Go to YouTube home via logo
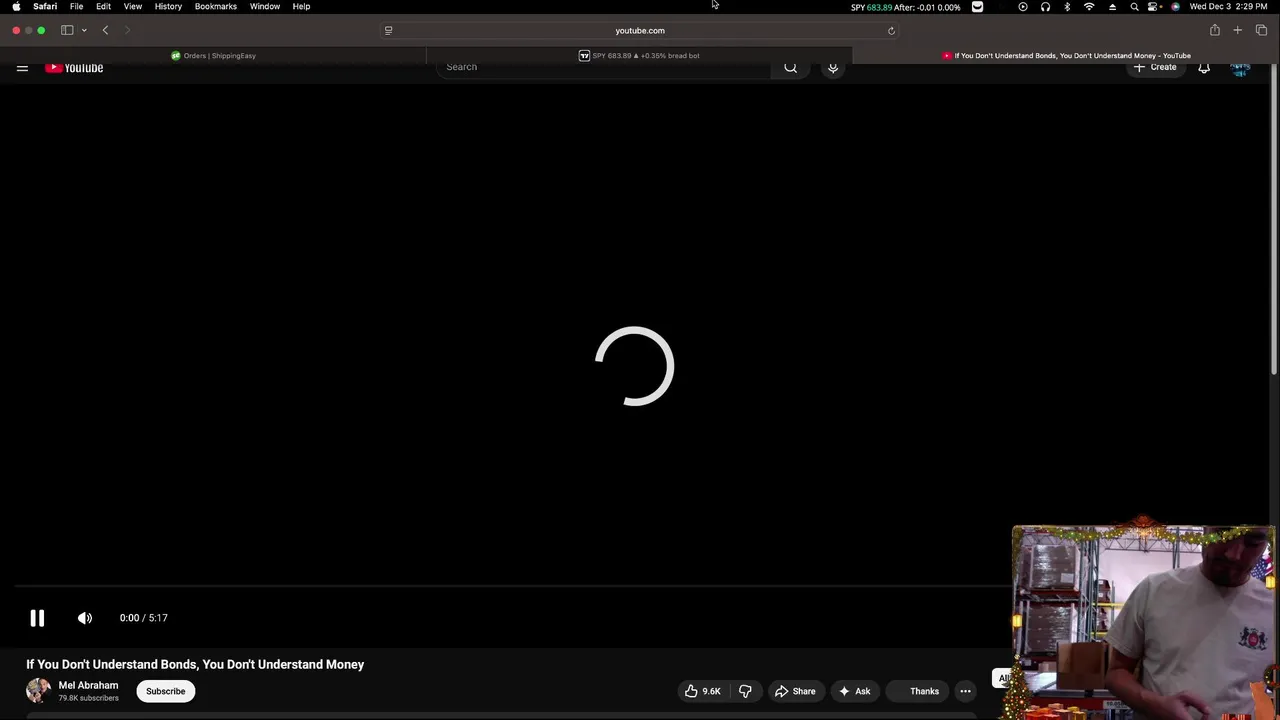 [x=74, y=67]
